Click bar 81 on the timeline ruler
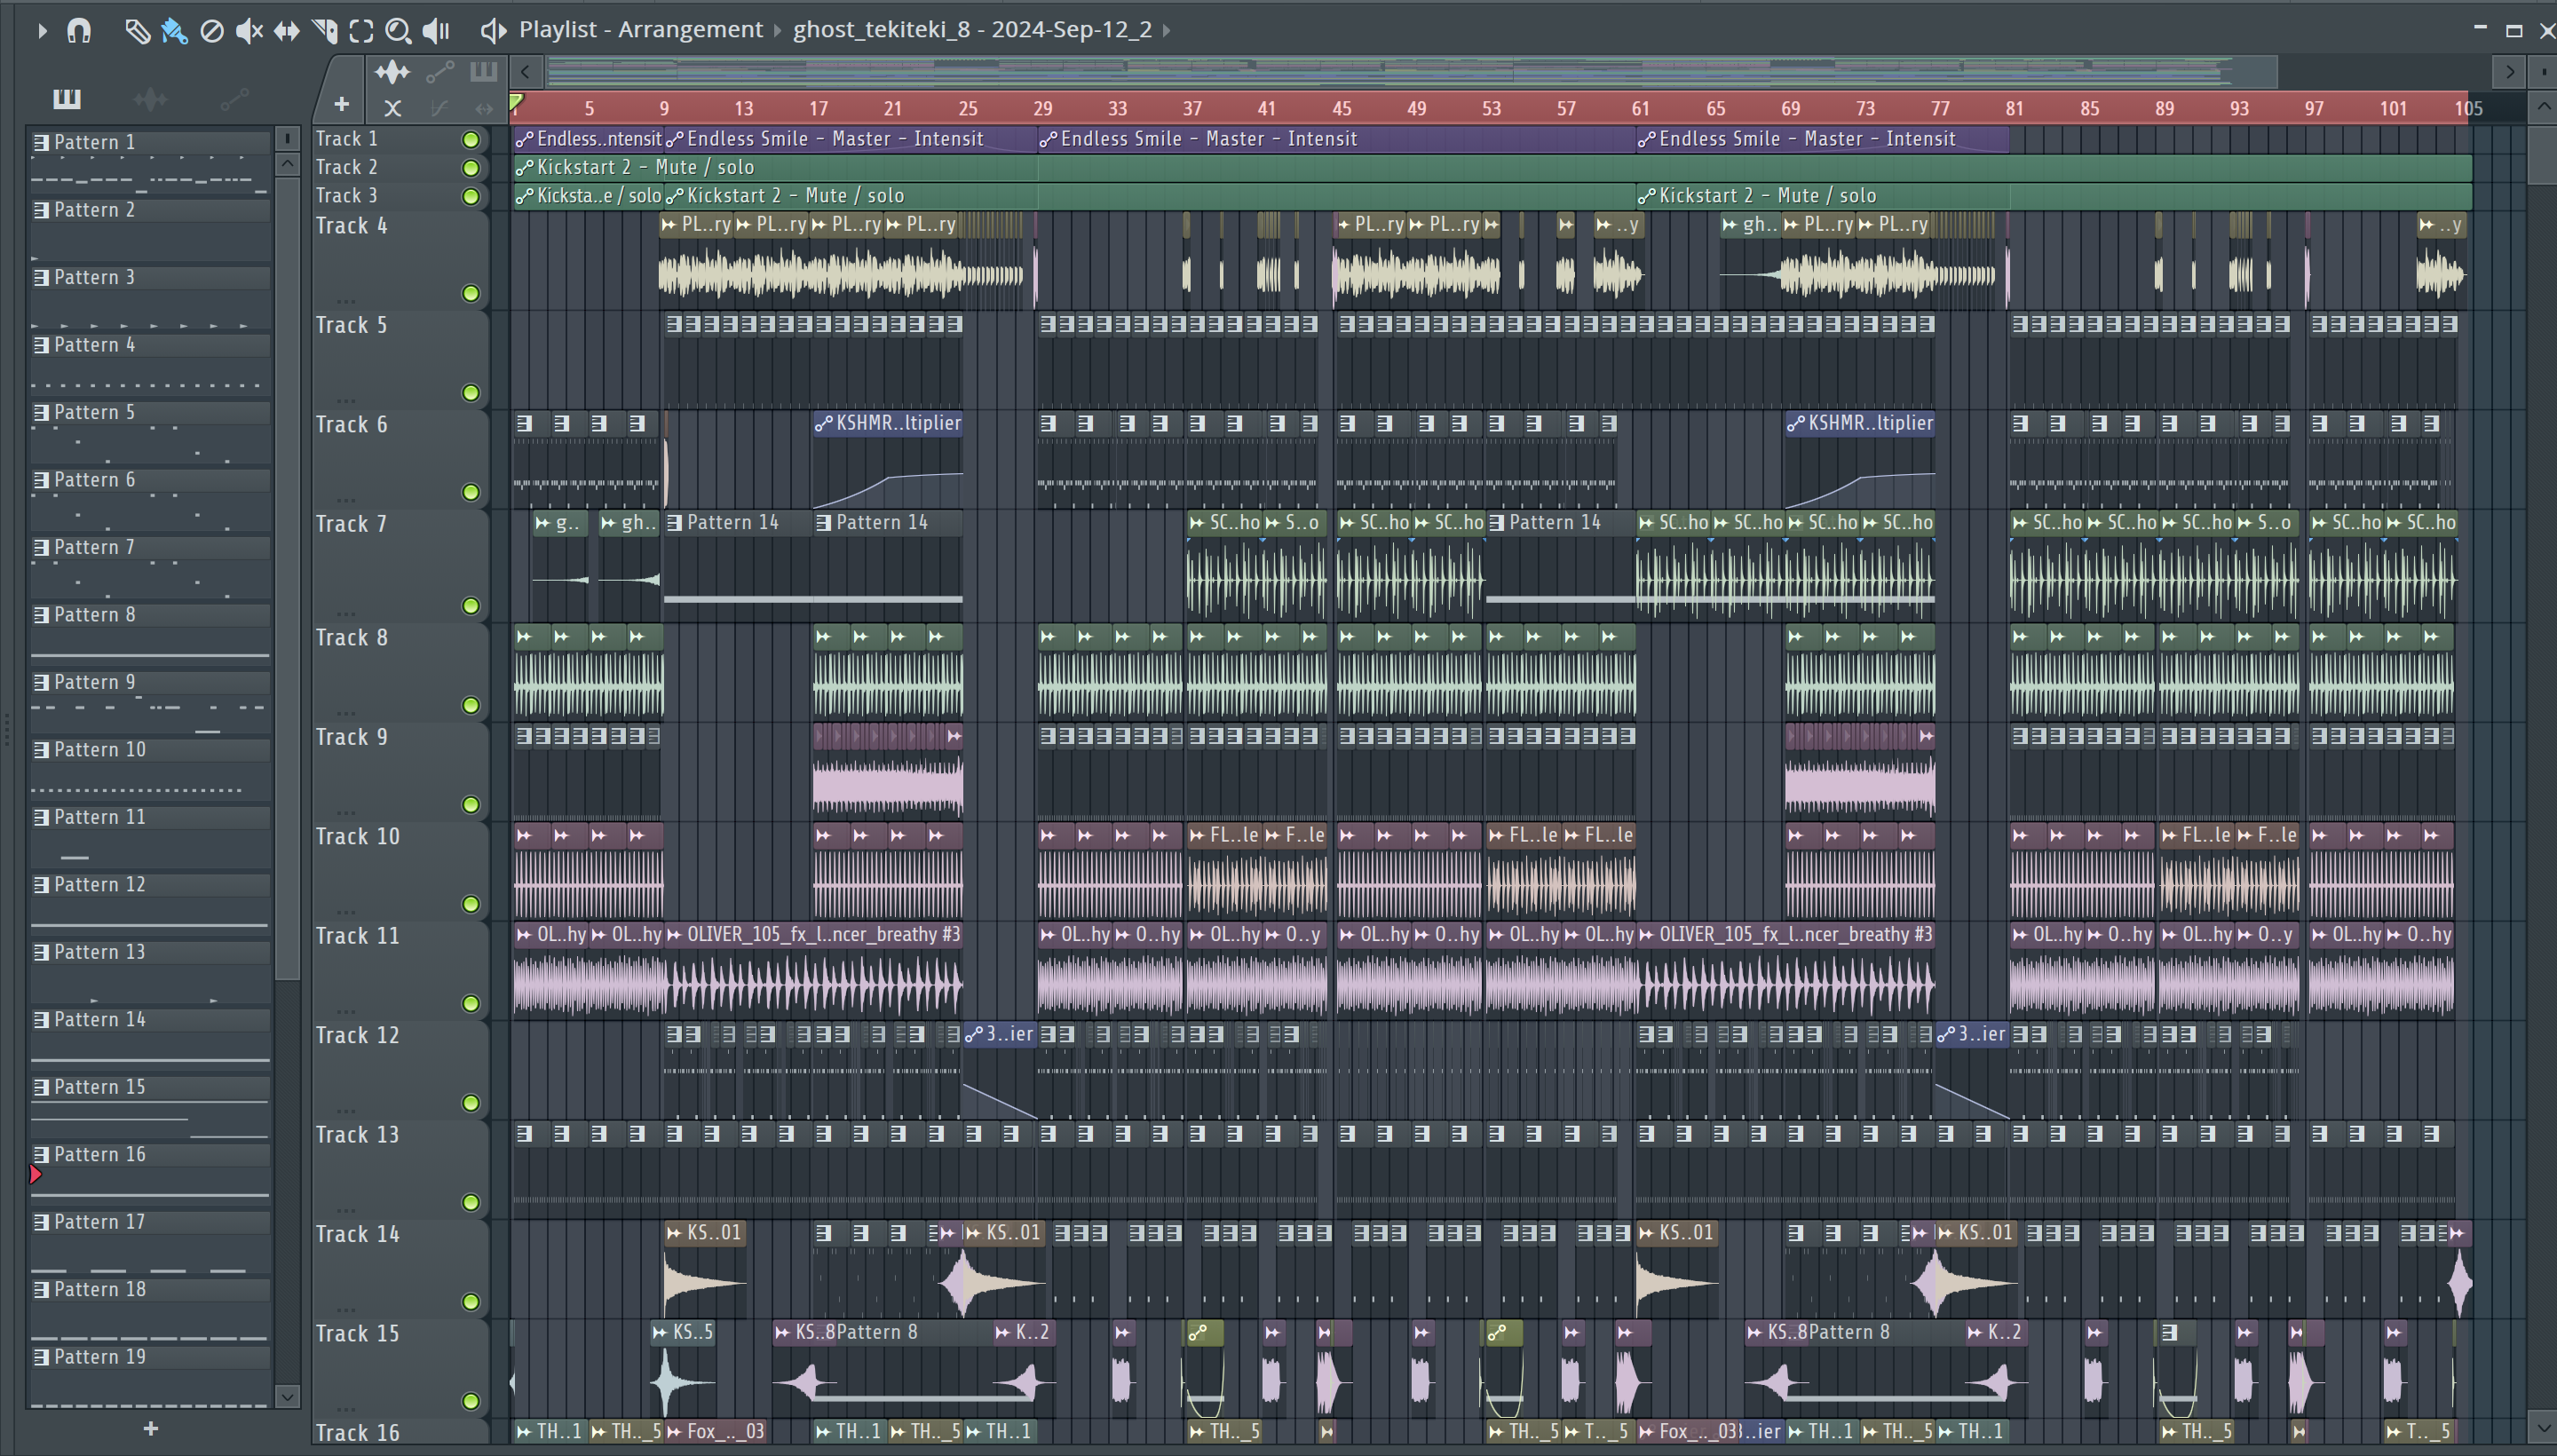2557x1456 pixels. 2014,108
